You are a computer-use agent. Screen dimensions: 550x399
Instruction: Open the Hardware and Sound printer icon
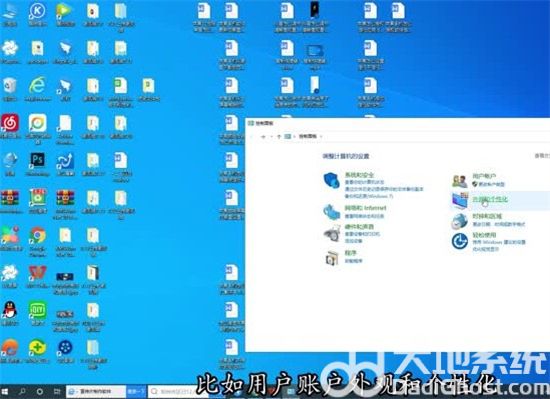point(332,233)
